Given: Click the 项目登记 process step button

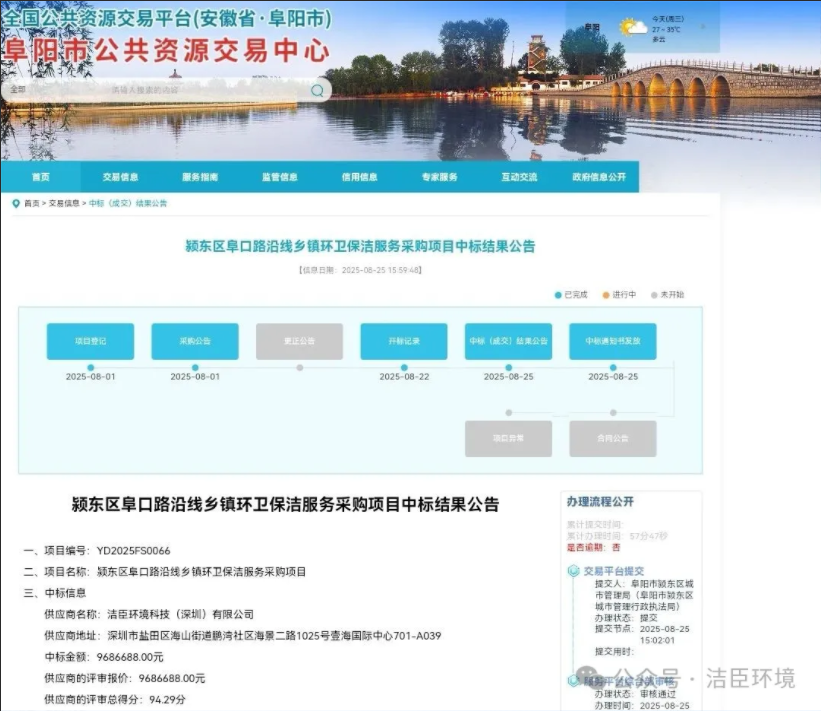Looking at the screenshot, I should [90, 341].
